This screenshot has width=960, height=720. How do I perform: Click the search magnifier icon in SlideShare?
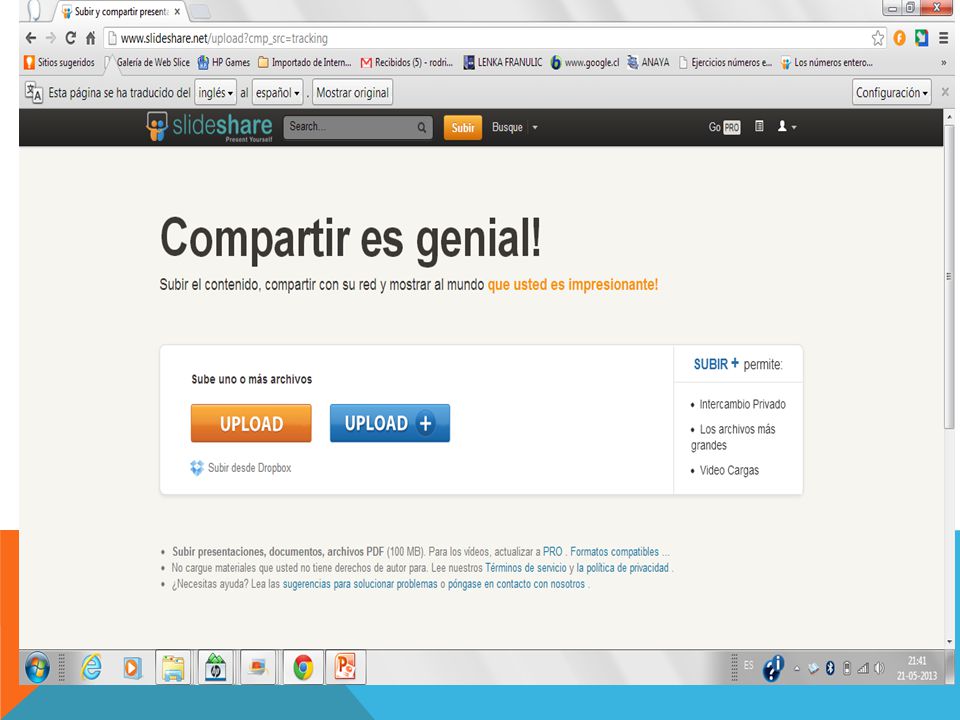422,127
